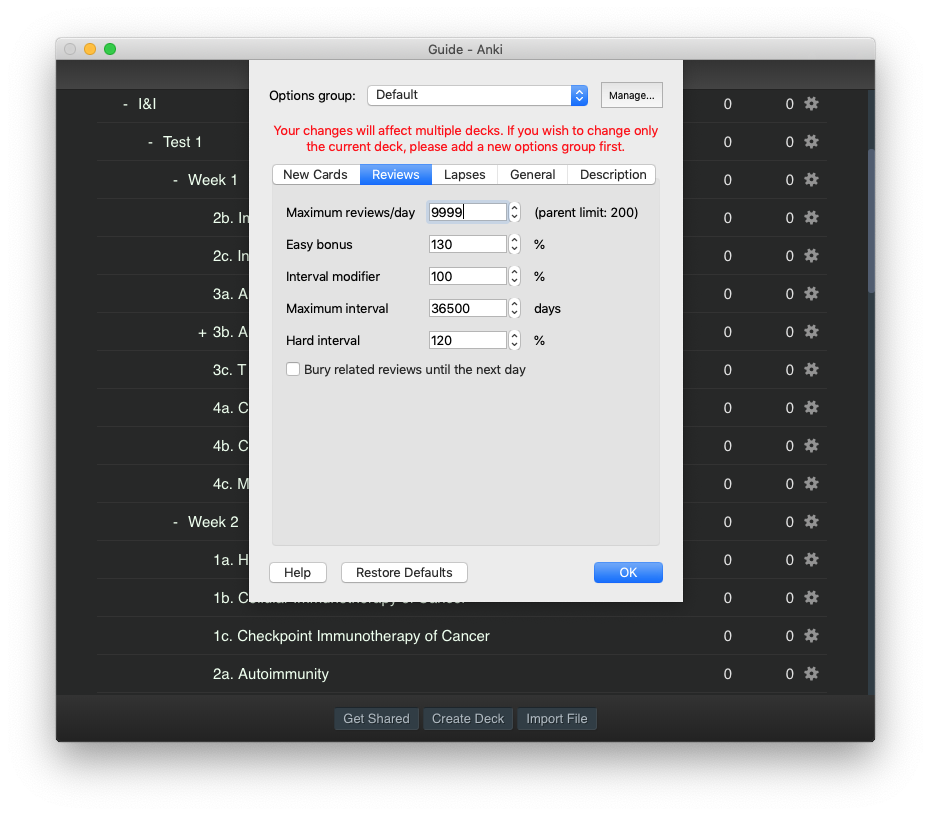Click the Import File button
The height and width of the screenshot is (816, 931).
click(557, 719)
